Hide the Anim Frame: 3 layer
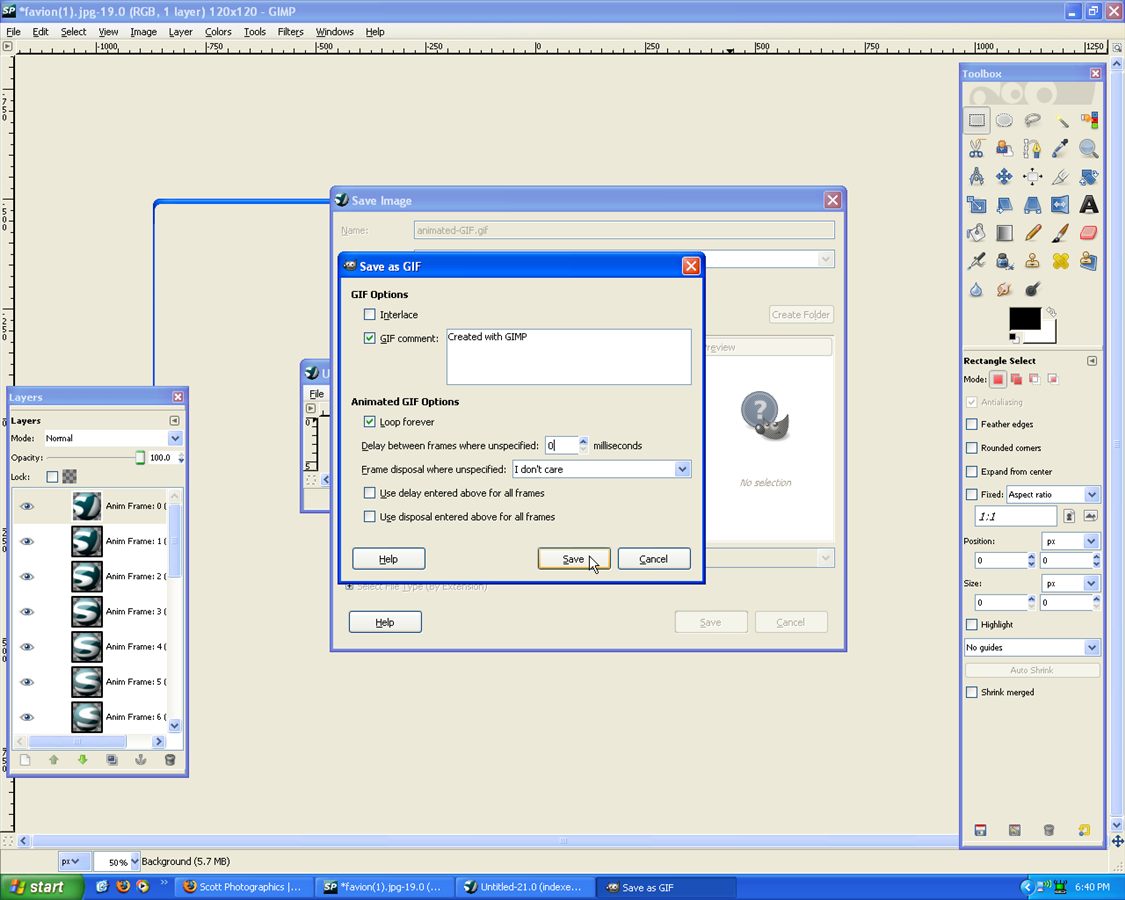 (27, 612)
